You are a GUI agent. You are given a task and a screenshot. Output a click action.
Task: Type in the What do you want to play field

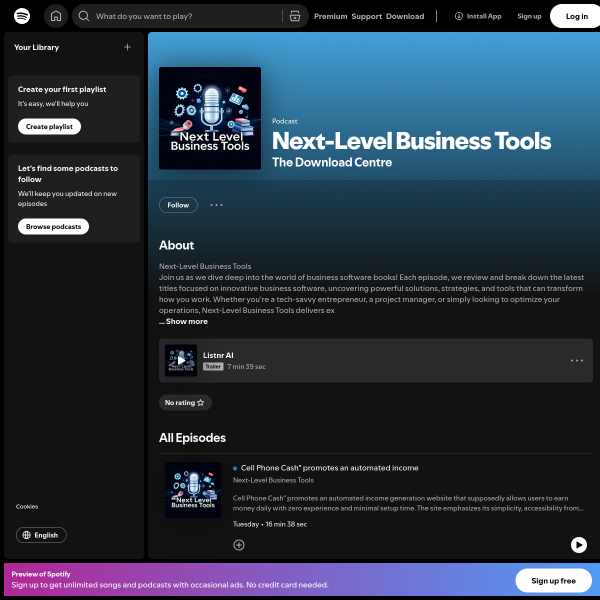tap(188, 16)
